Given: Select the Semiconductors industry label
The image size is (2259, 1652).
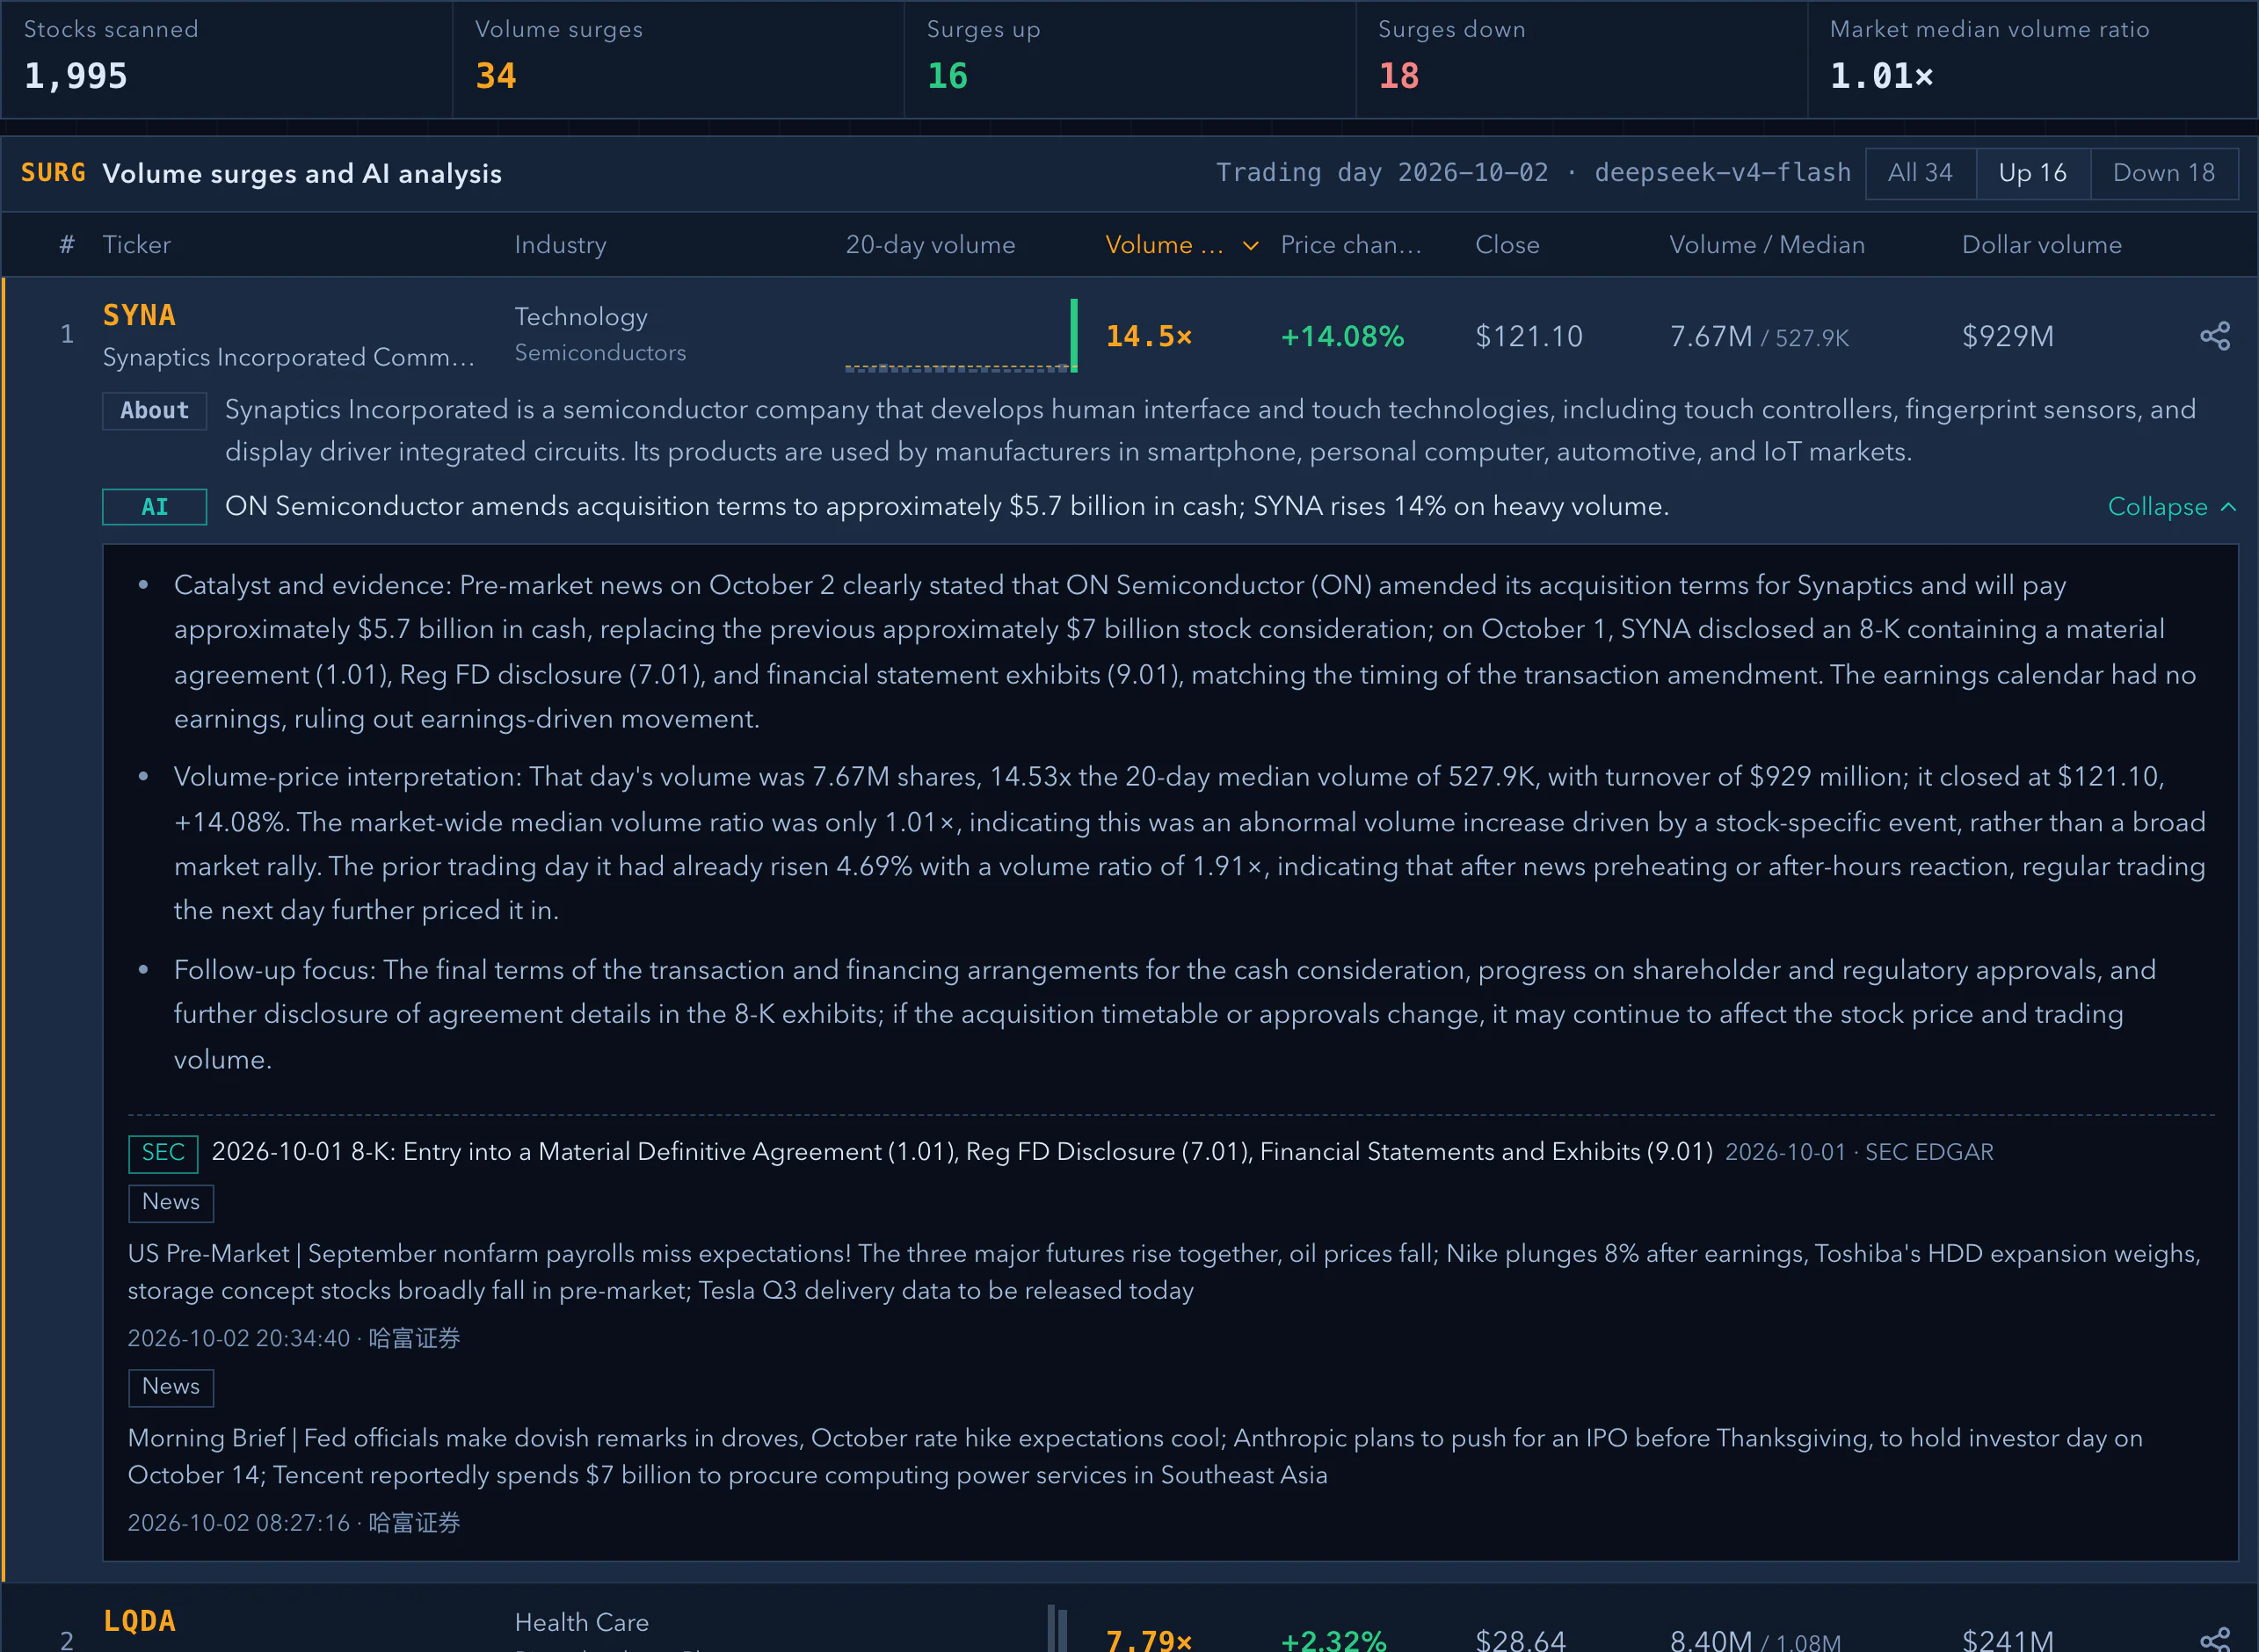Looking at the screenshot, I should click(600, 353).
